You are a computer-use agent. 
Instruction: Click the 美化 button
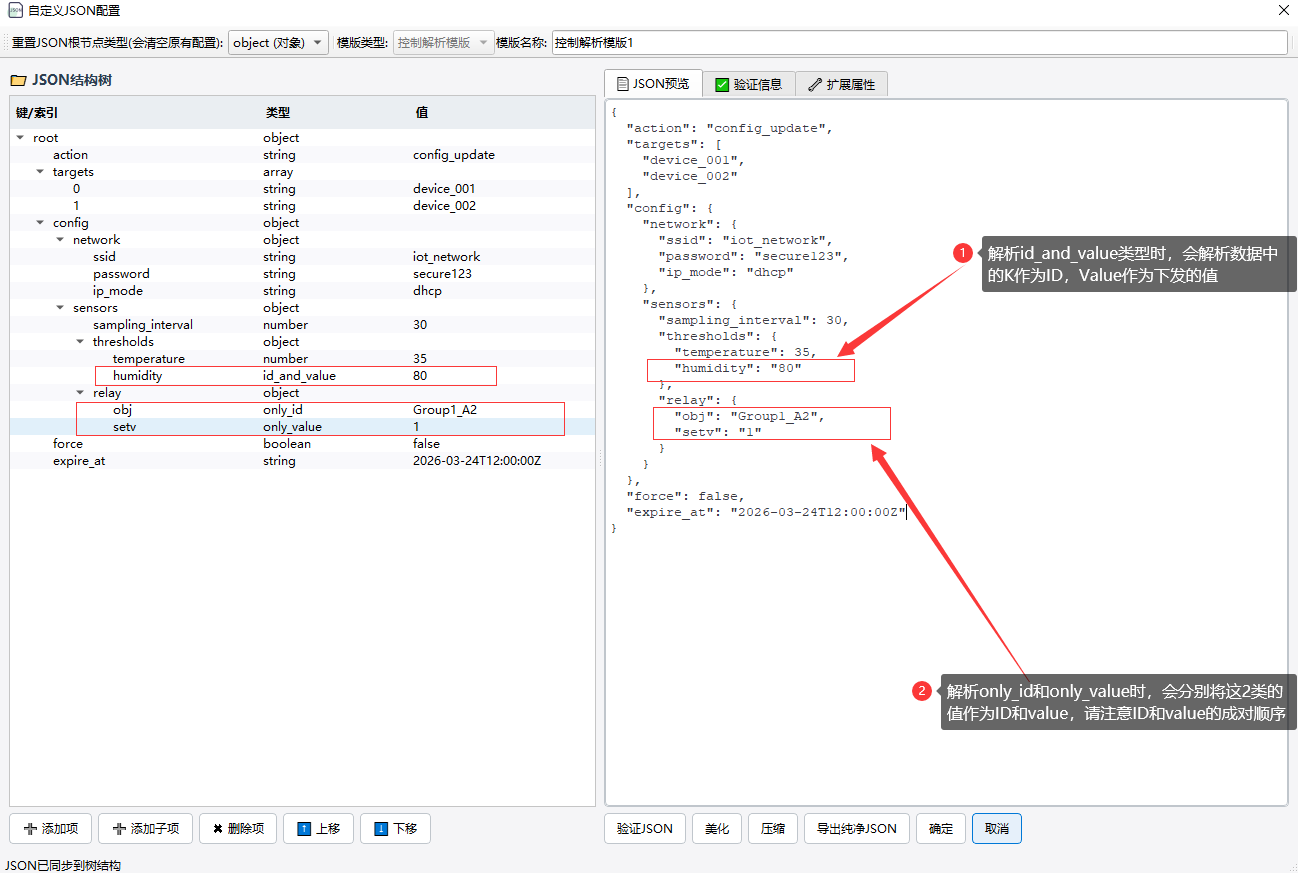tap(717, 829)
